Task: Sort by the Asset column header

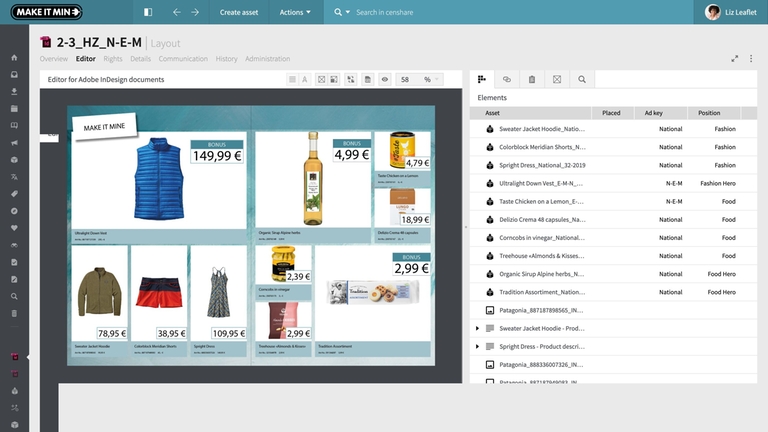Action: (531, 113)
